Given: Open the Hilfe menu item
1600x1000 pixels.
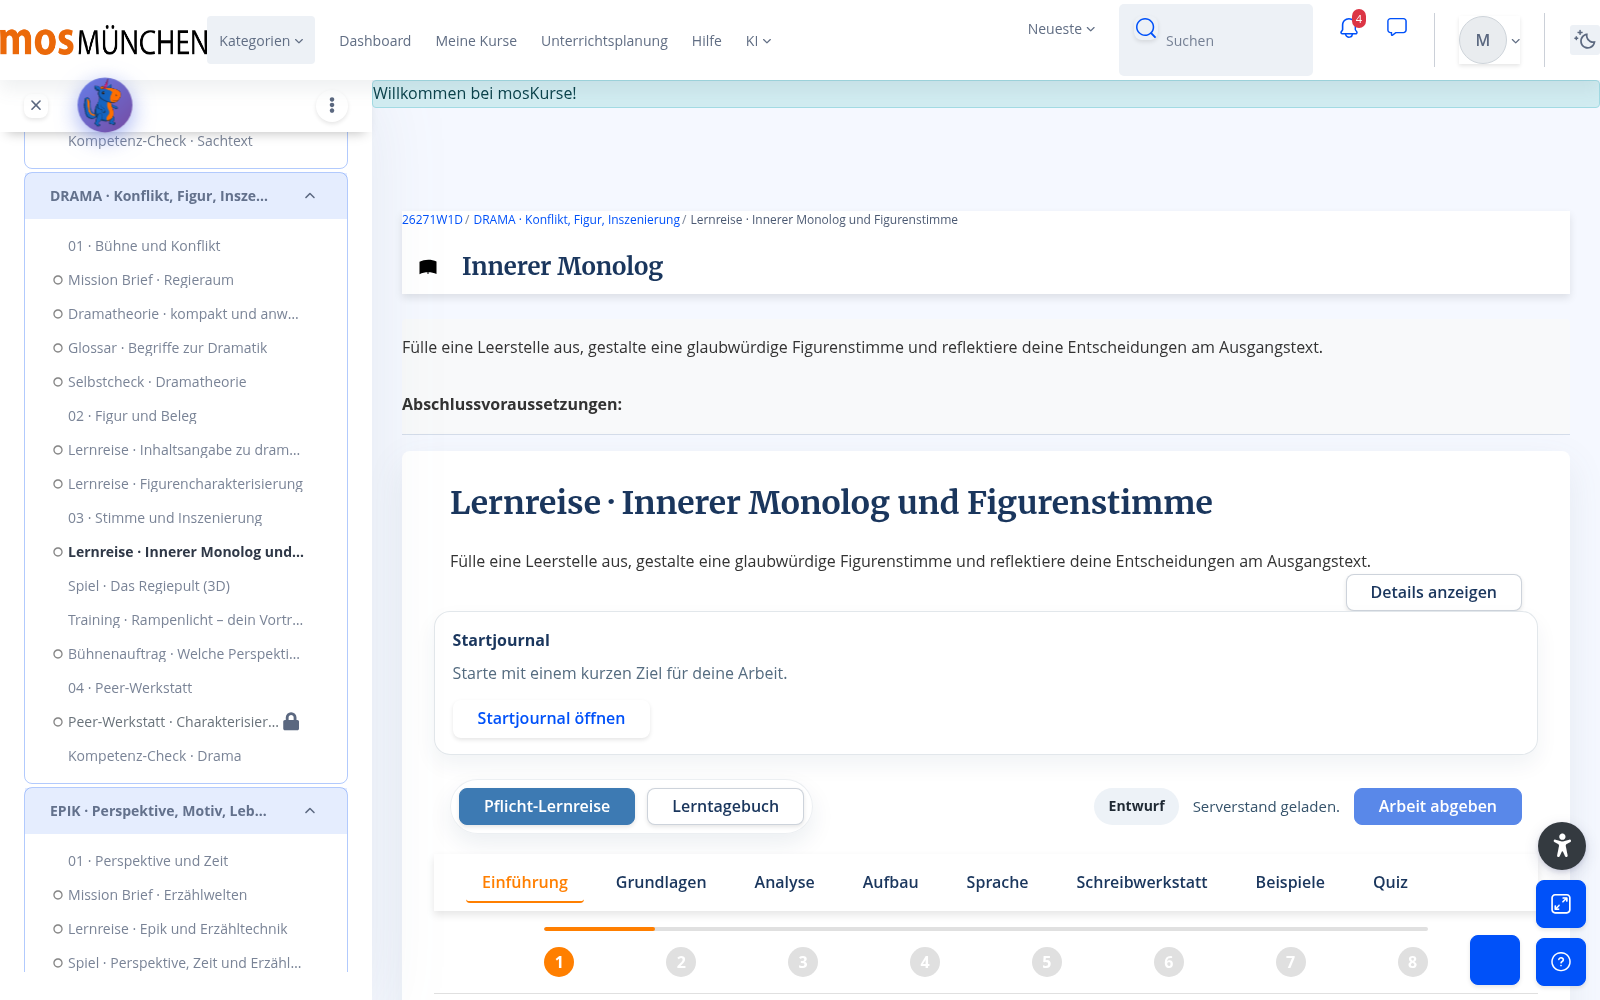Looking at the screenshot, I should [x=706, y=41].
